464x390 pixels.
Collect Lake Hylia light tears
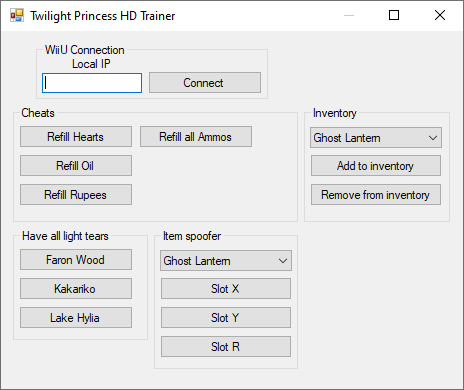coord(76,318)
